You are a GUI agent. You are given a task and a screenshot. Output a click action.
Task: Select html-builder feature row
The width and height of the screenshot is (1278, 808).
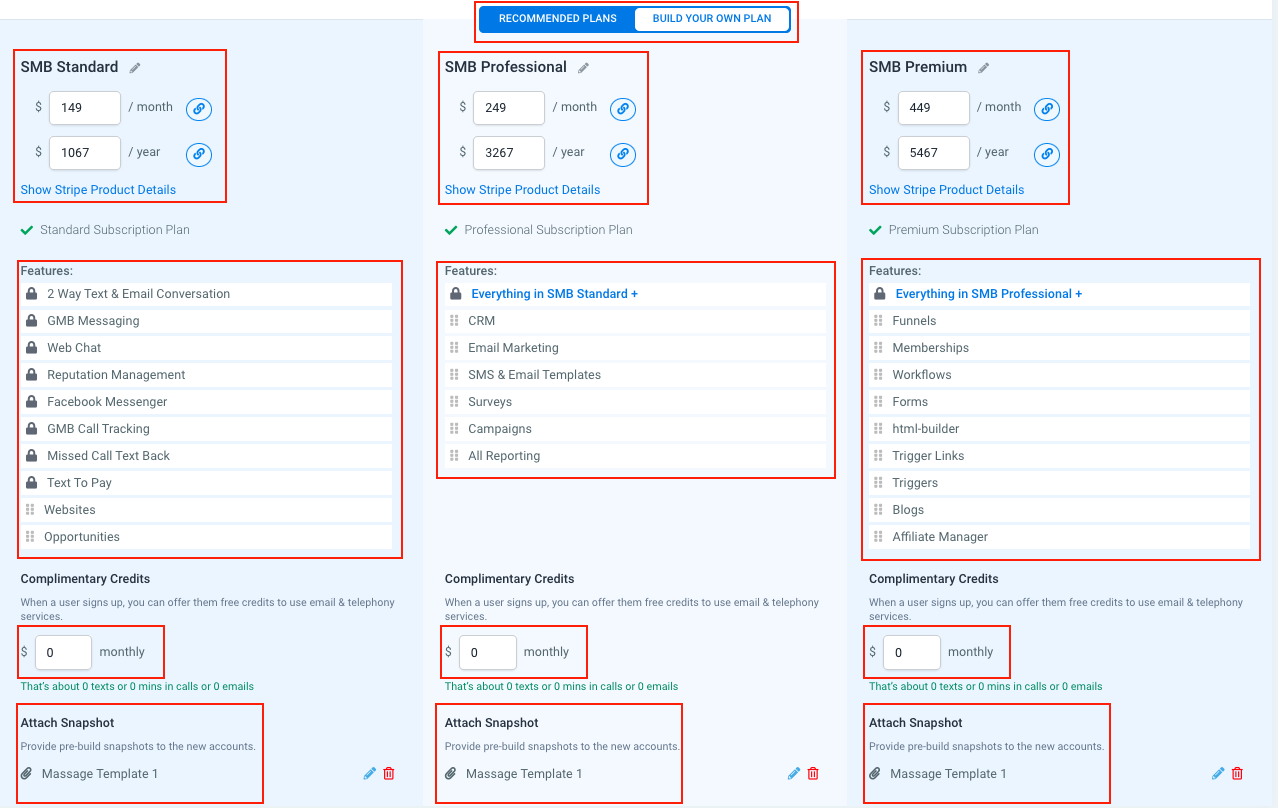pos(1060,429)
